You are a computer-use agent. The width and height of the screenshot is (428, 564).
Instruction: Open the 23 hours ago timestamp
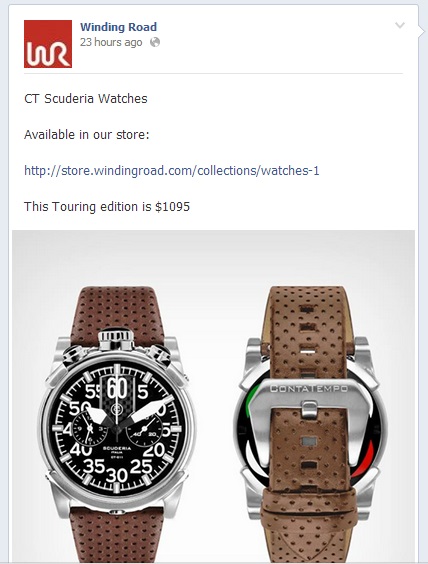point(111,42)
